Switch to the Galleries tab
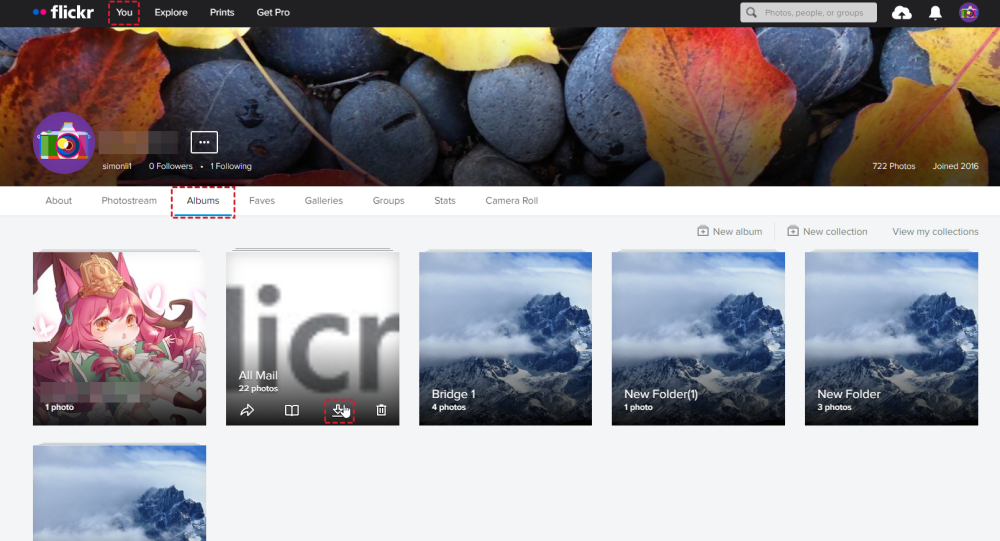Screen dimensions: 1000x541 point(324,200)
